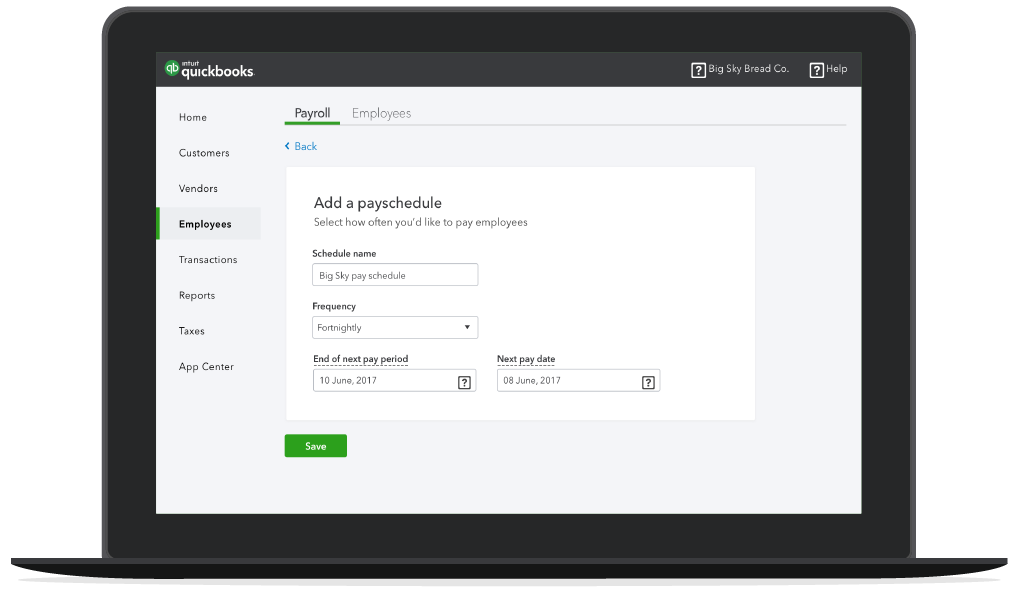The image size is (1018, 590).
Task: Click the Help icon in header
Action: [x=816, y=70]
